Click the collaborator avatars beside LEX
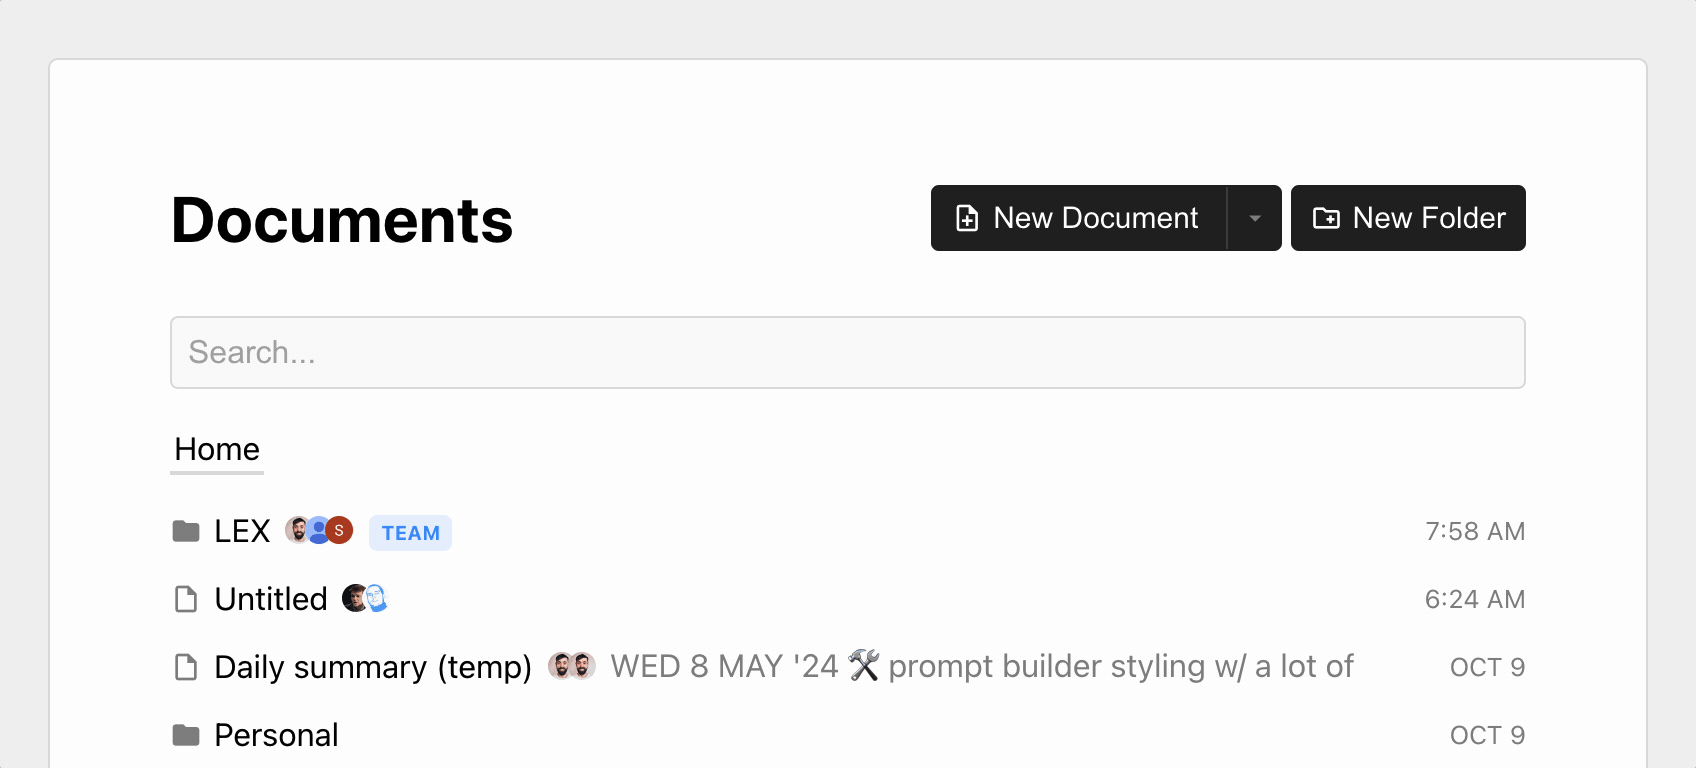The width and height of the screenshot is (1696, 768). [x=319, y=530]
